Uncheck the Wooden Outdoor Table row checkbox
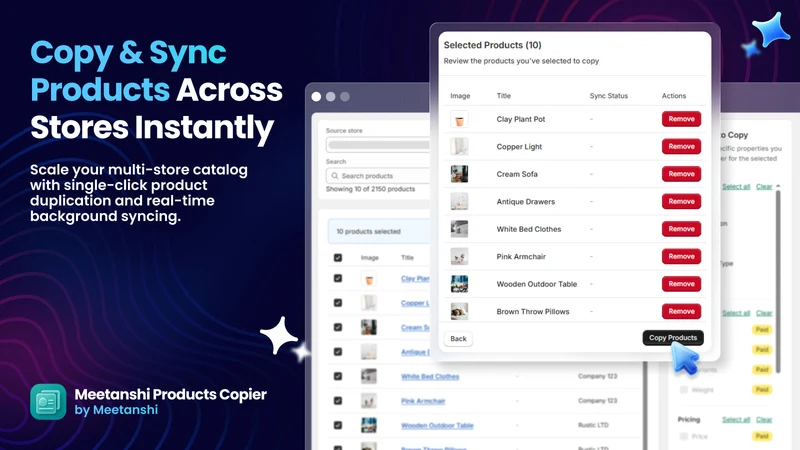Image resolution: width=800 pixels, height=450 pixels. pyautogui.click(x=338, y=426)
